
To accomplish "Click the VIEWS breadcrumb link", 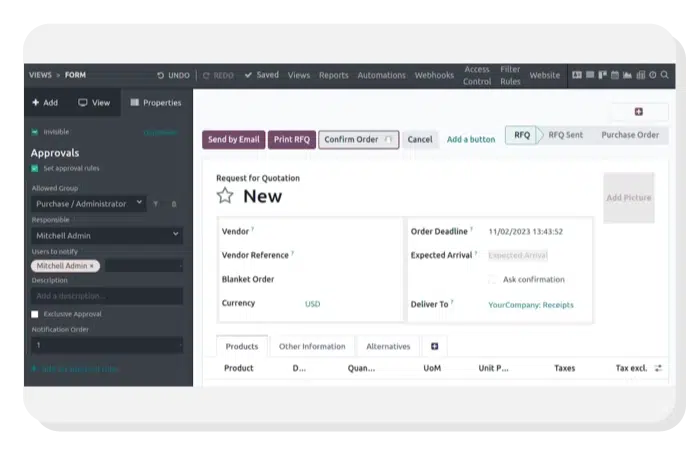I will click(40, 75).
